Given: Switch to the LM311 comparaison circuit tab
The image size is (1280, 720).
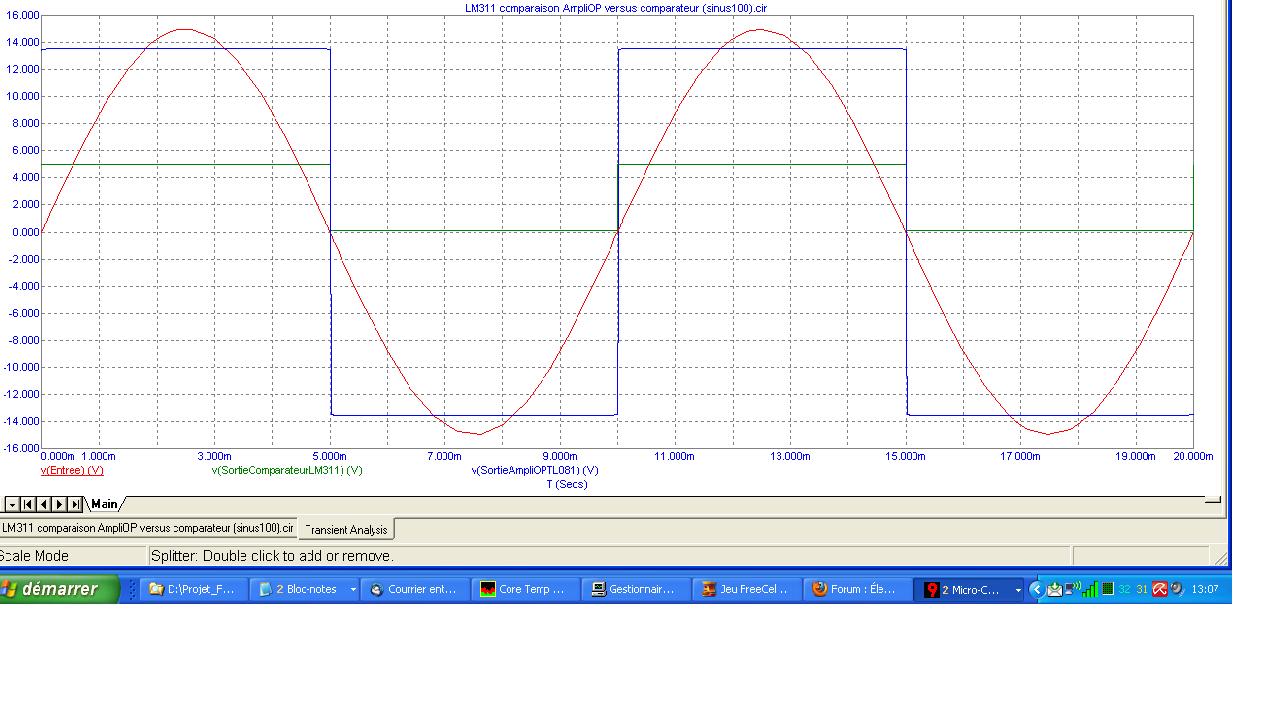Looking at the screenshot, I should pos(148,528).
